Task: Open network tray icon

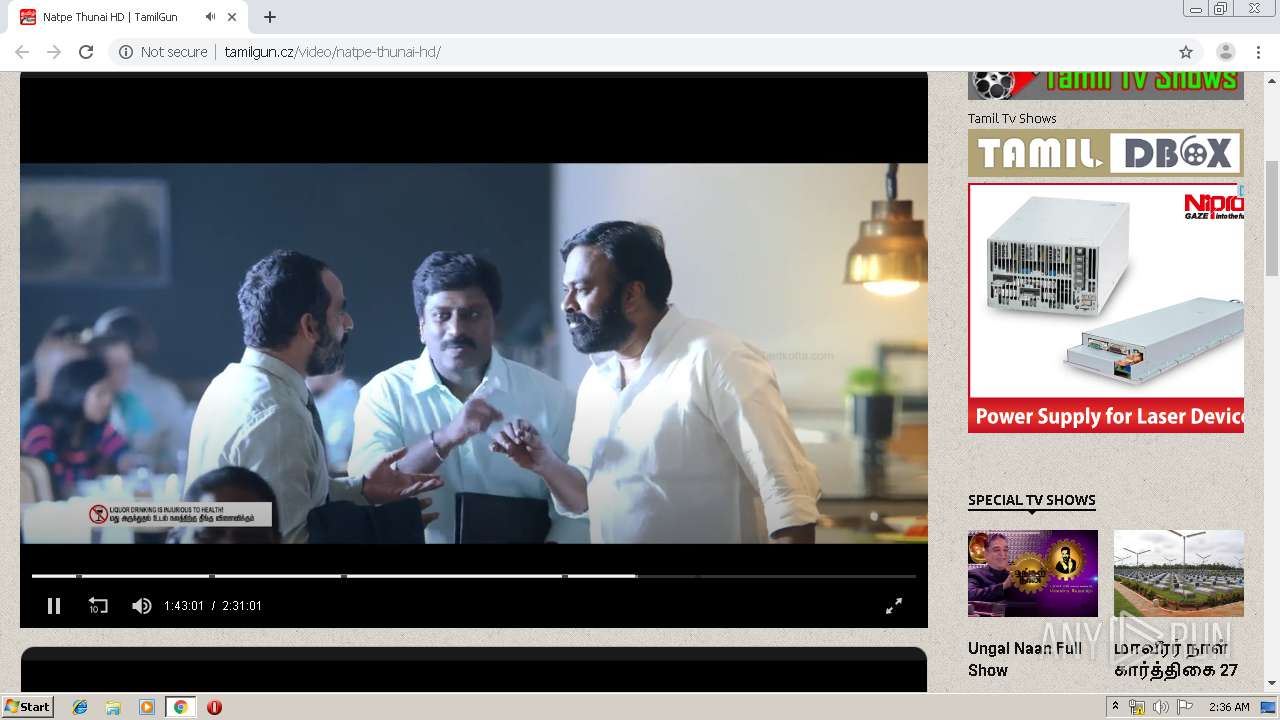Action: (x=1137, y=707)
